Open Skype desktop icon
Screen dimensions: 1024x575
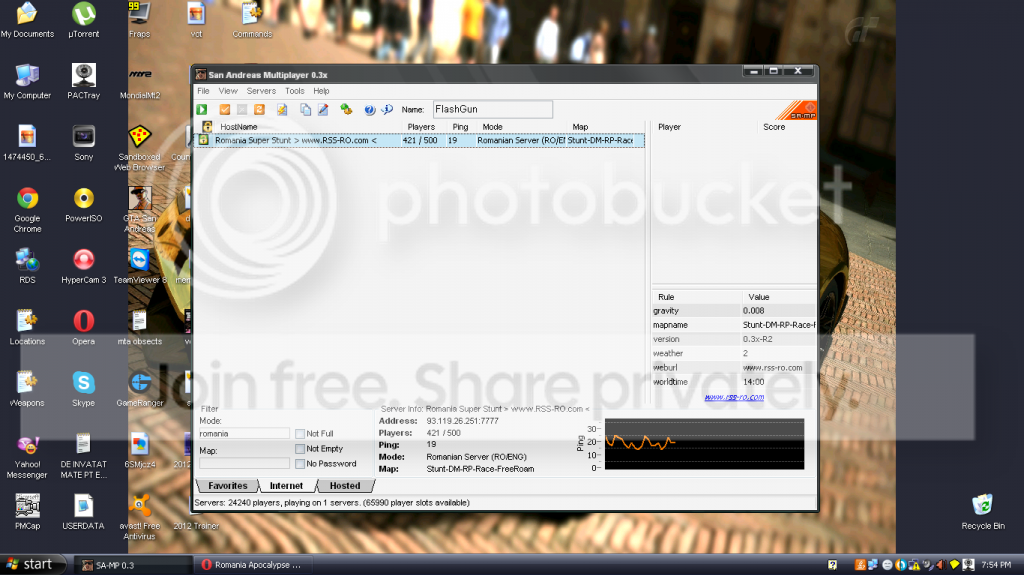[84, 389]
